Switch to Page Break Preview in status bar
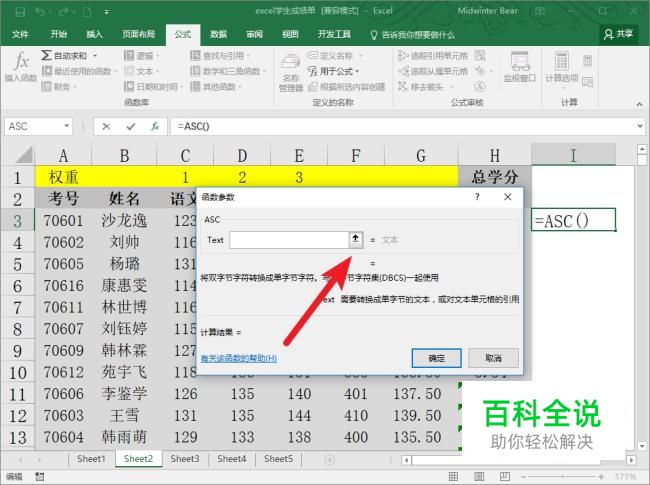This screenshot has height=485, width=650. 505,477
